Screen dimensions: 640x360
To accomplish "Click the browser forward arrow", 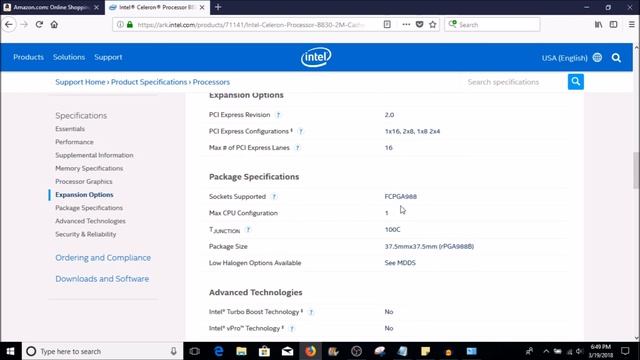I will point(24,24).
